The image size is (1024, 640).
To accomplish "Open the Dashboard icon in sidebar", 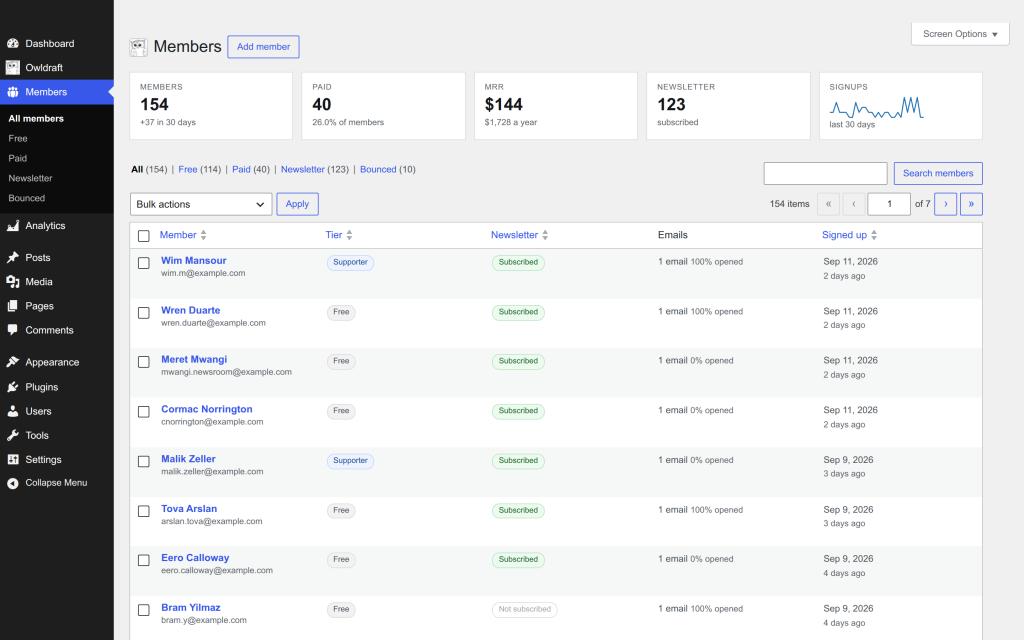I will (x=12, y=44).
